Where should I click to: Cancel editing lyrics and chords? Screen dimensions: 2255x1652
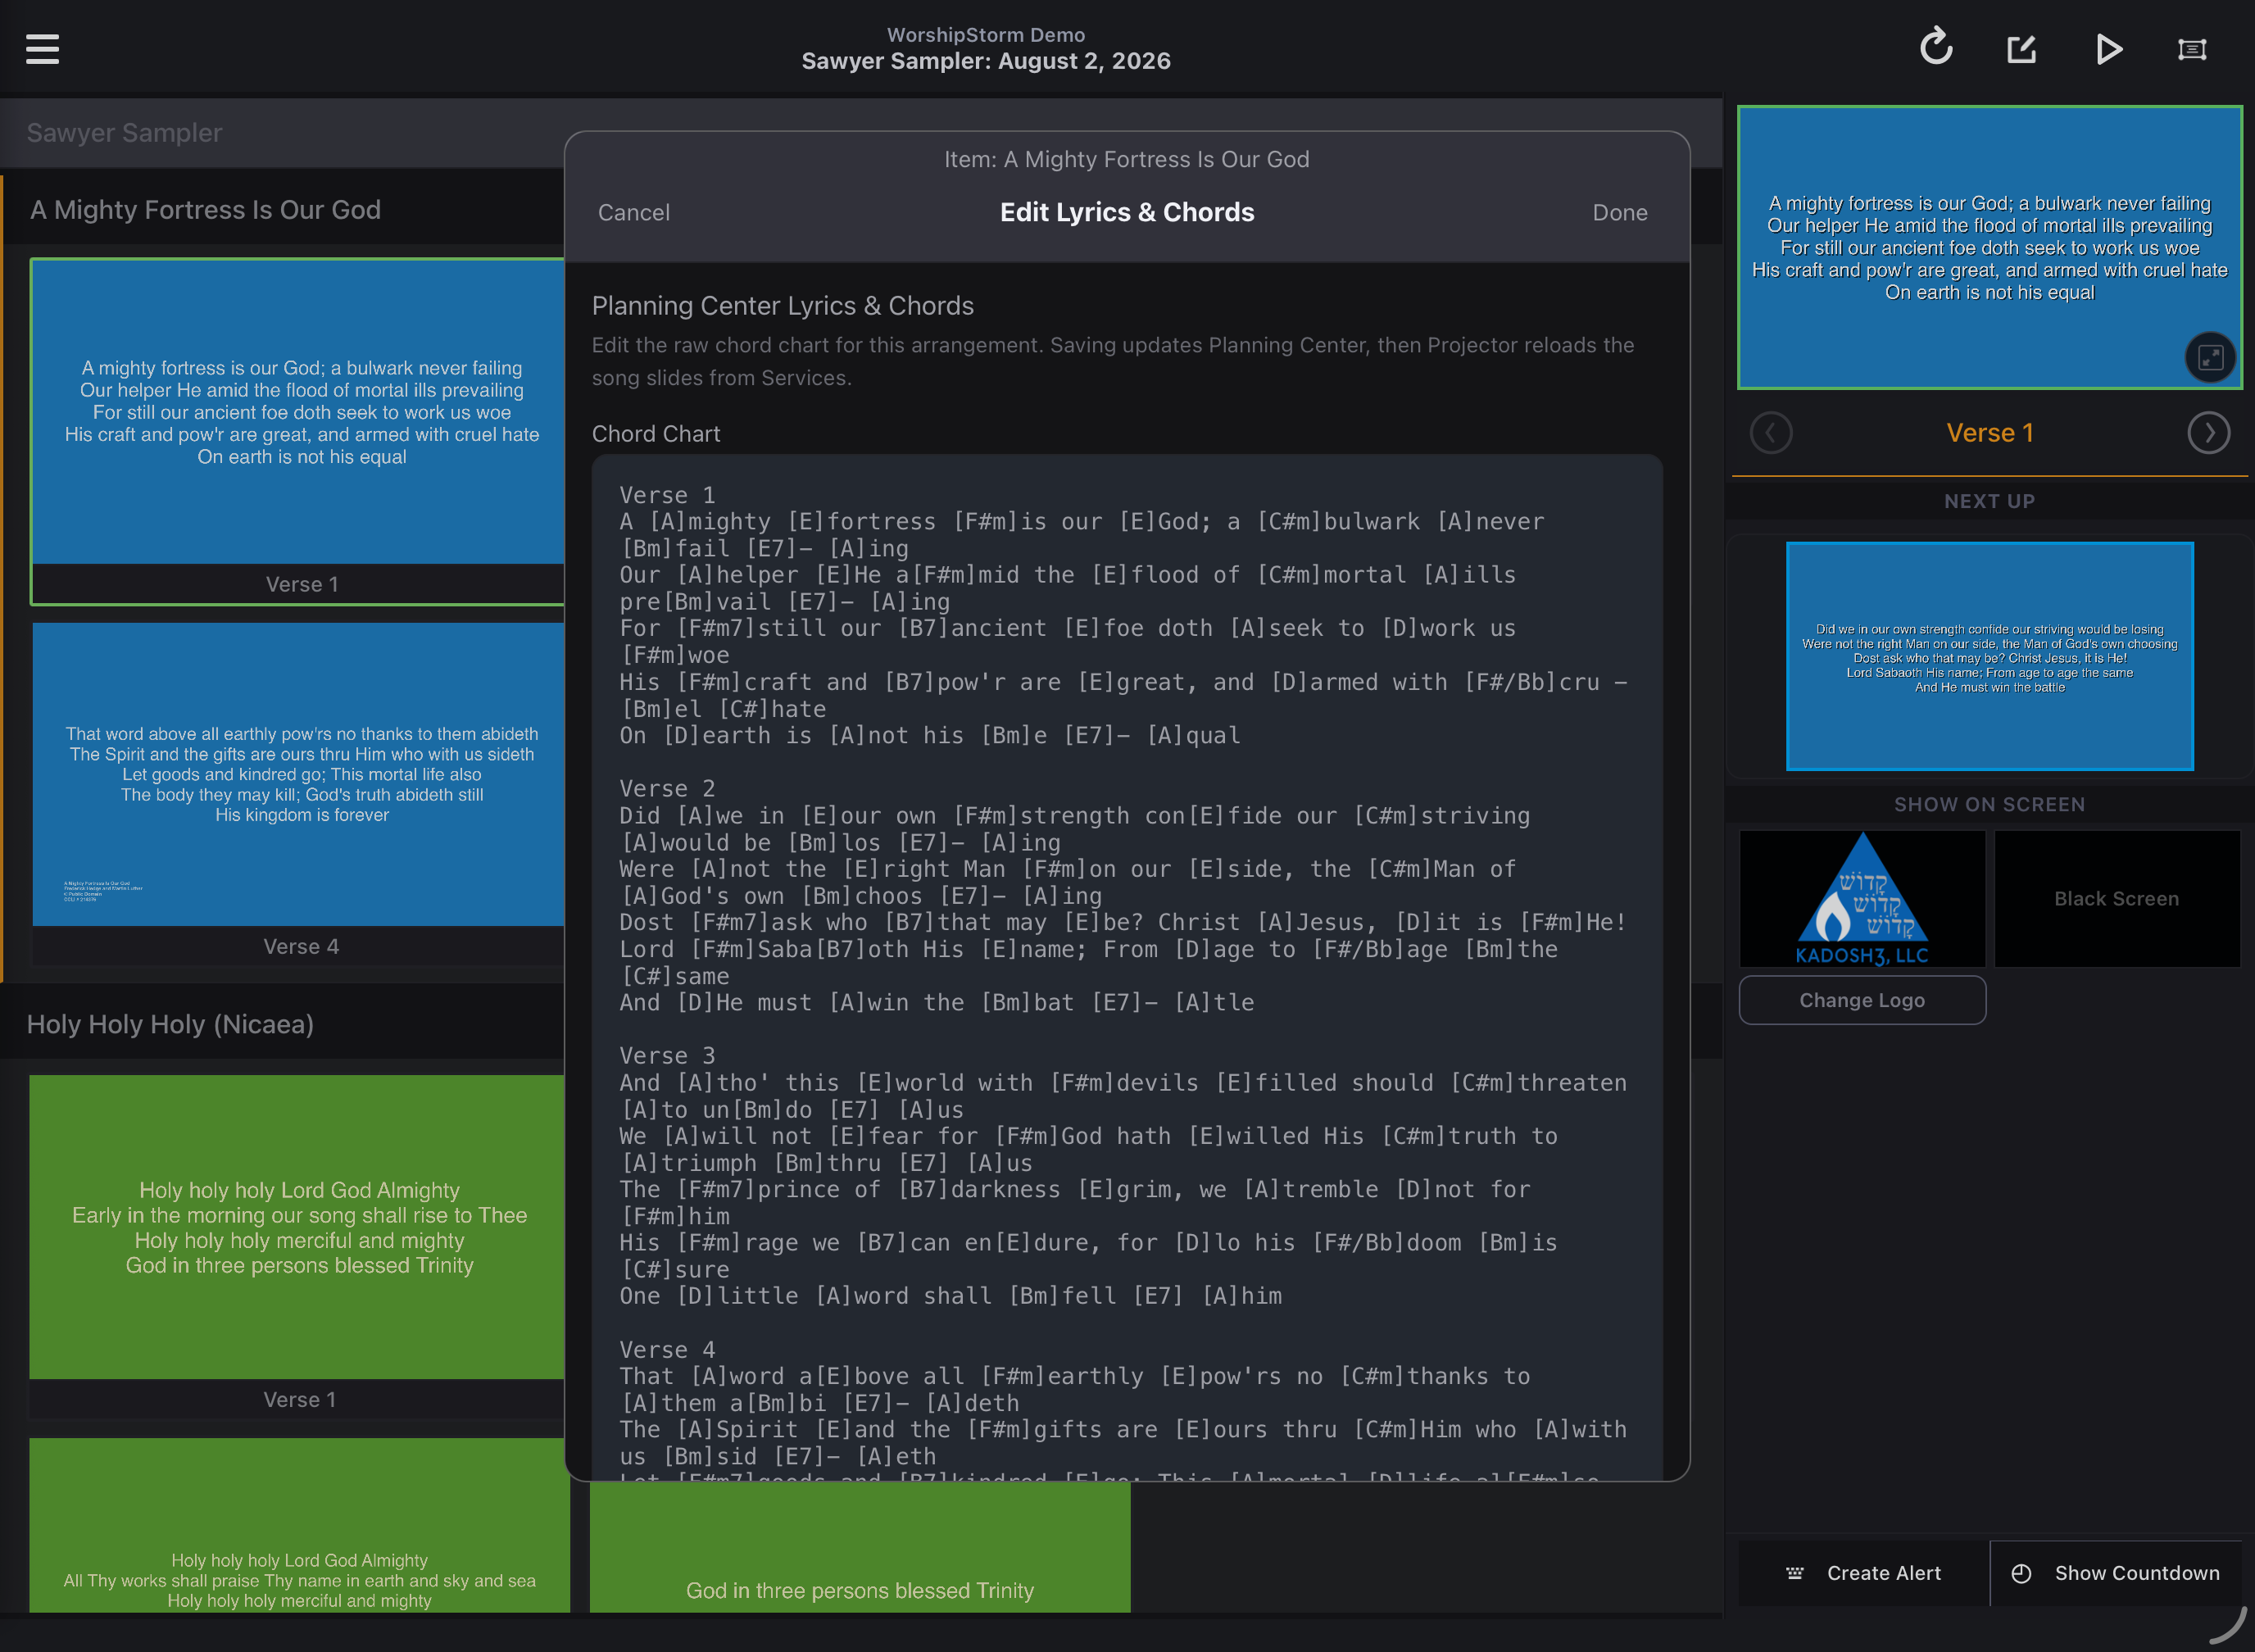pos(634,212)
